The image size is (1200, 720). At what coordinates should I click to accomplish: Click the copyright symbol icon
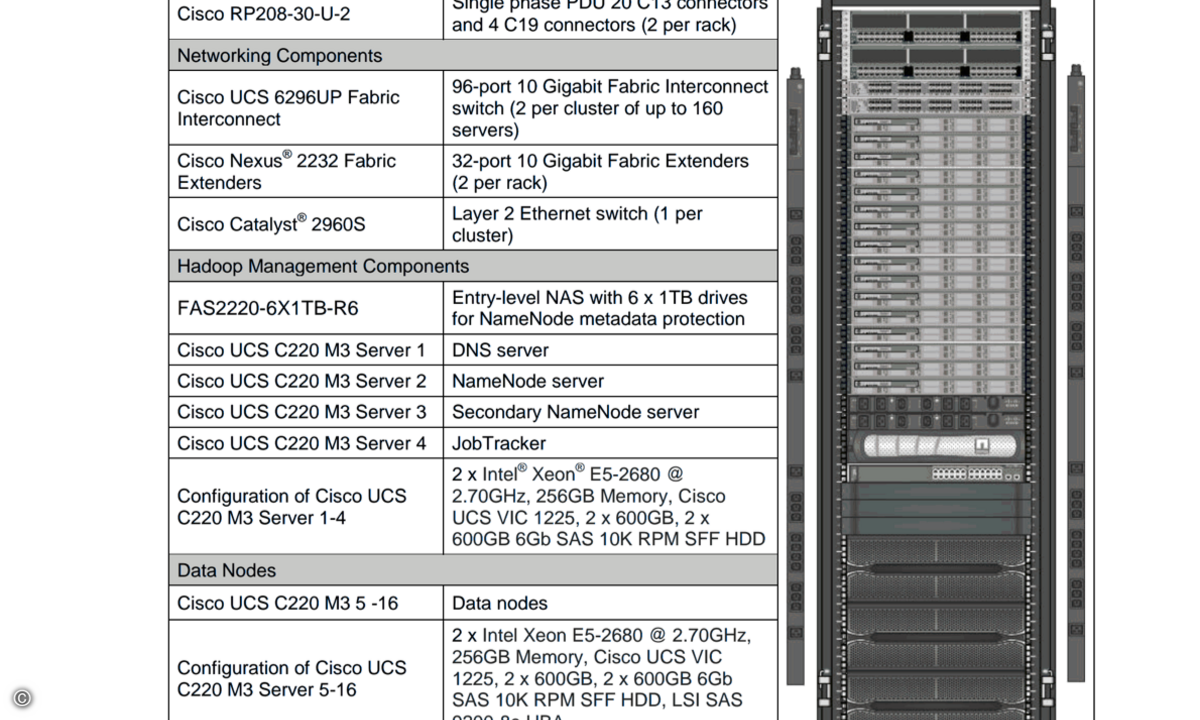coord(22,698)
